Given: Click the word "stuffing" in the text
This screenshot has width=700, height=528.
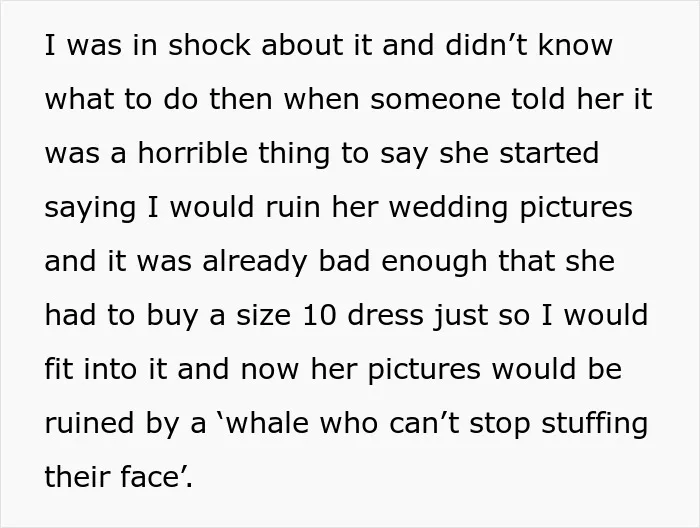Looking at the screenshot, I should click(594, 423).
